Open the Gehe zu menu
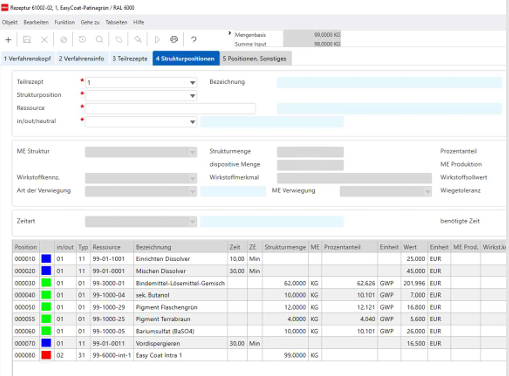 coord(90,22)
